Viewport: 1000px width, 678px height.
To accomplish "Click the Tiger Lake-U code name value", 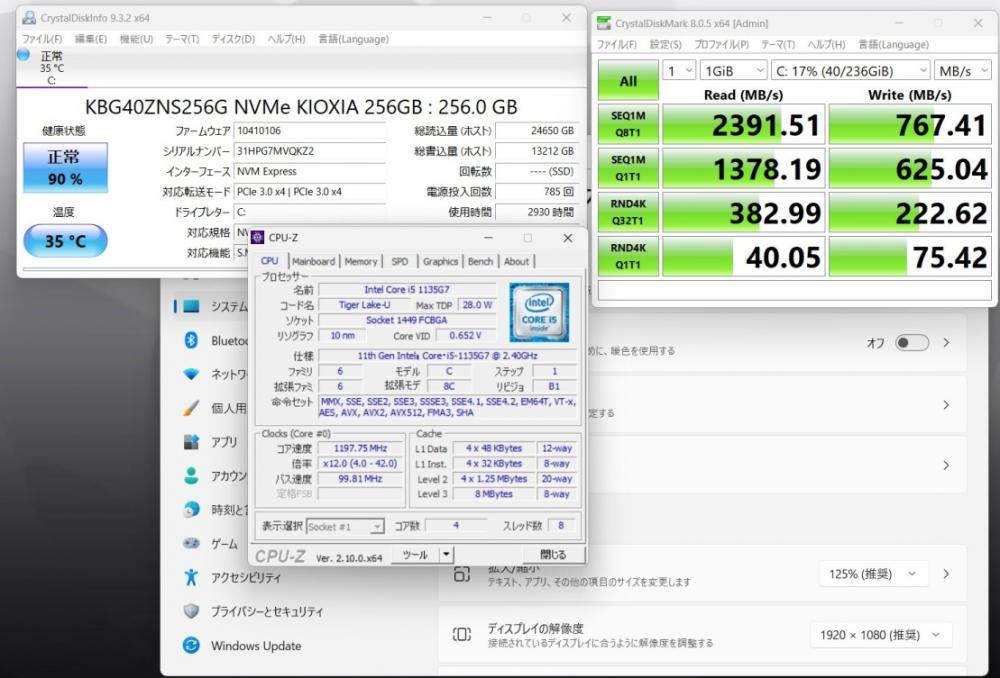I will click(364, 305).
